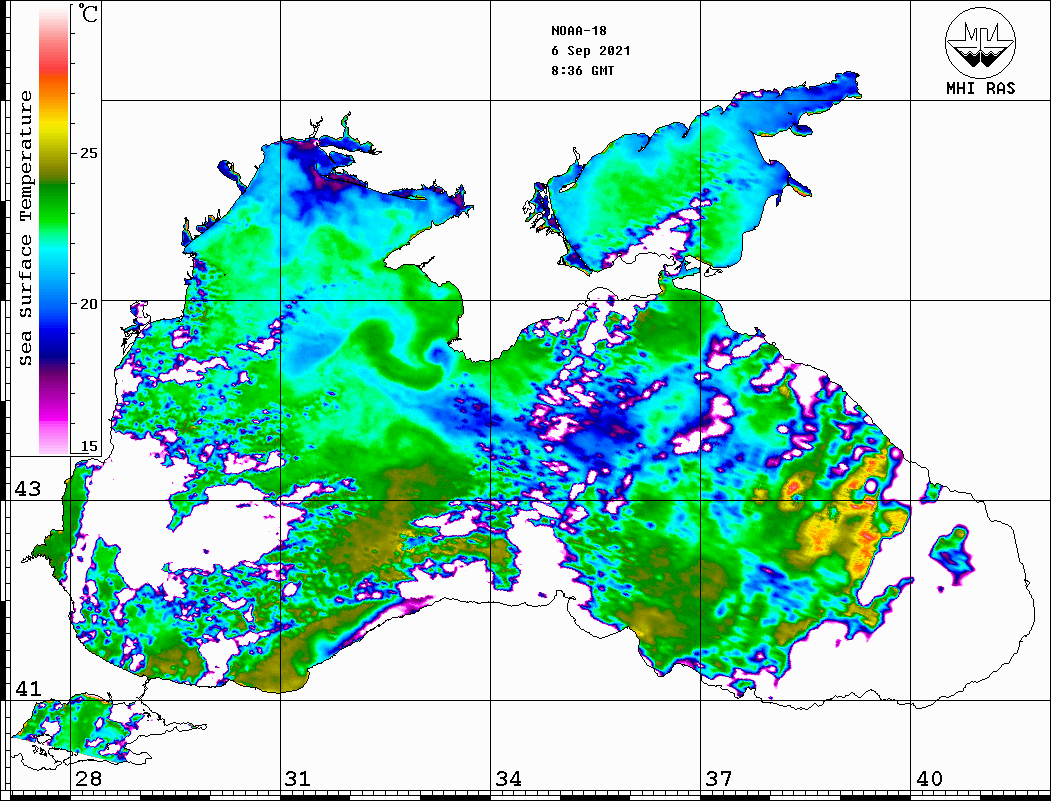The height and width of the screenshot is (801, 1051).
Task: Click the 'NOAA-18' satellite label
Action: pos(578,31)
